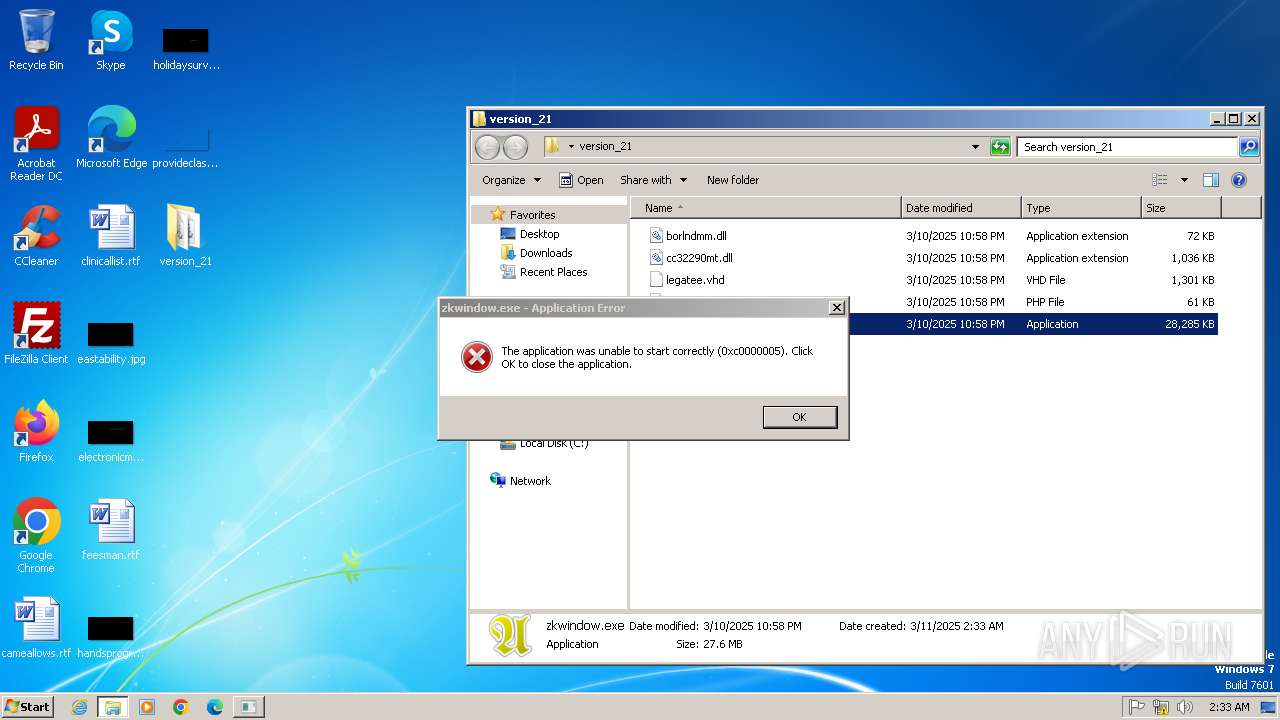
Task: Sort files by the Name column
Action: click(766, 208)
